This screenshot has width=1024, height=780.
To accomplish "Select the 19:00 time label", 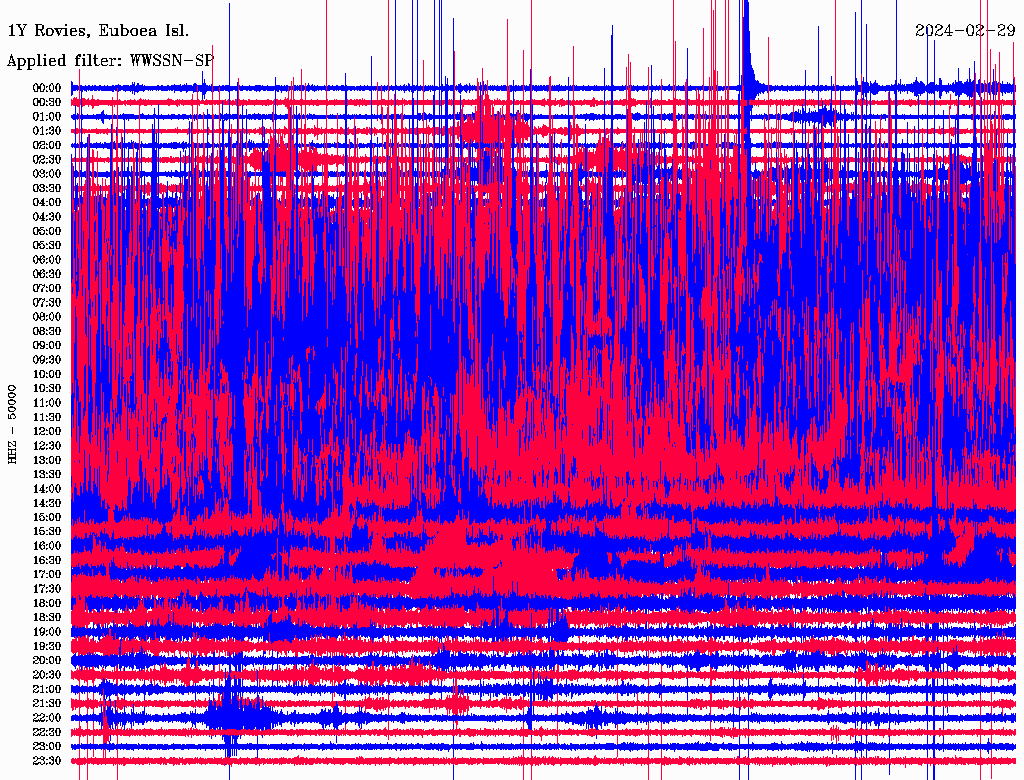I will [47, 632].
